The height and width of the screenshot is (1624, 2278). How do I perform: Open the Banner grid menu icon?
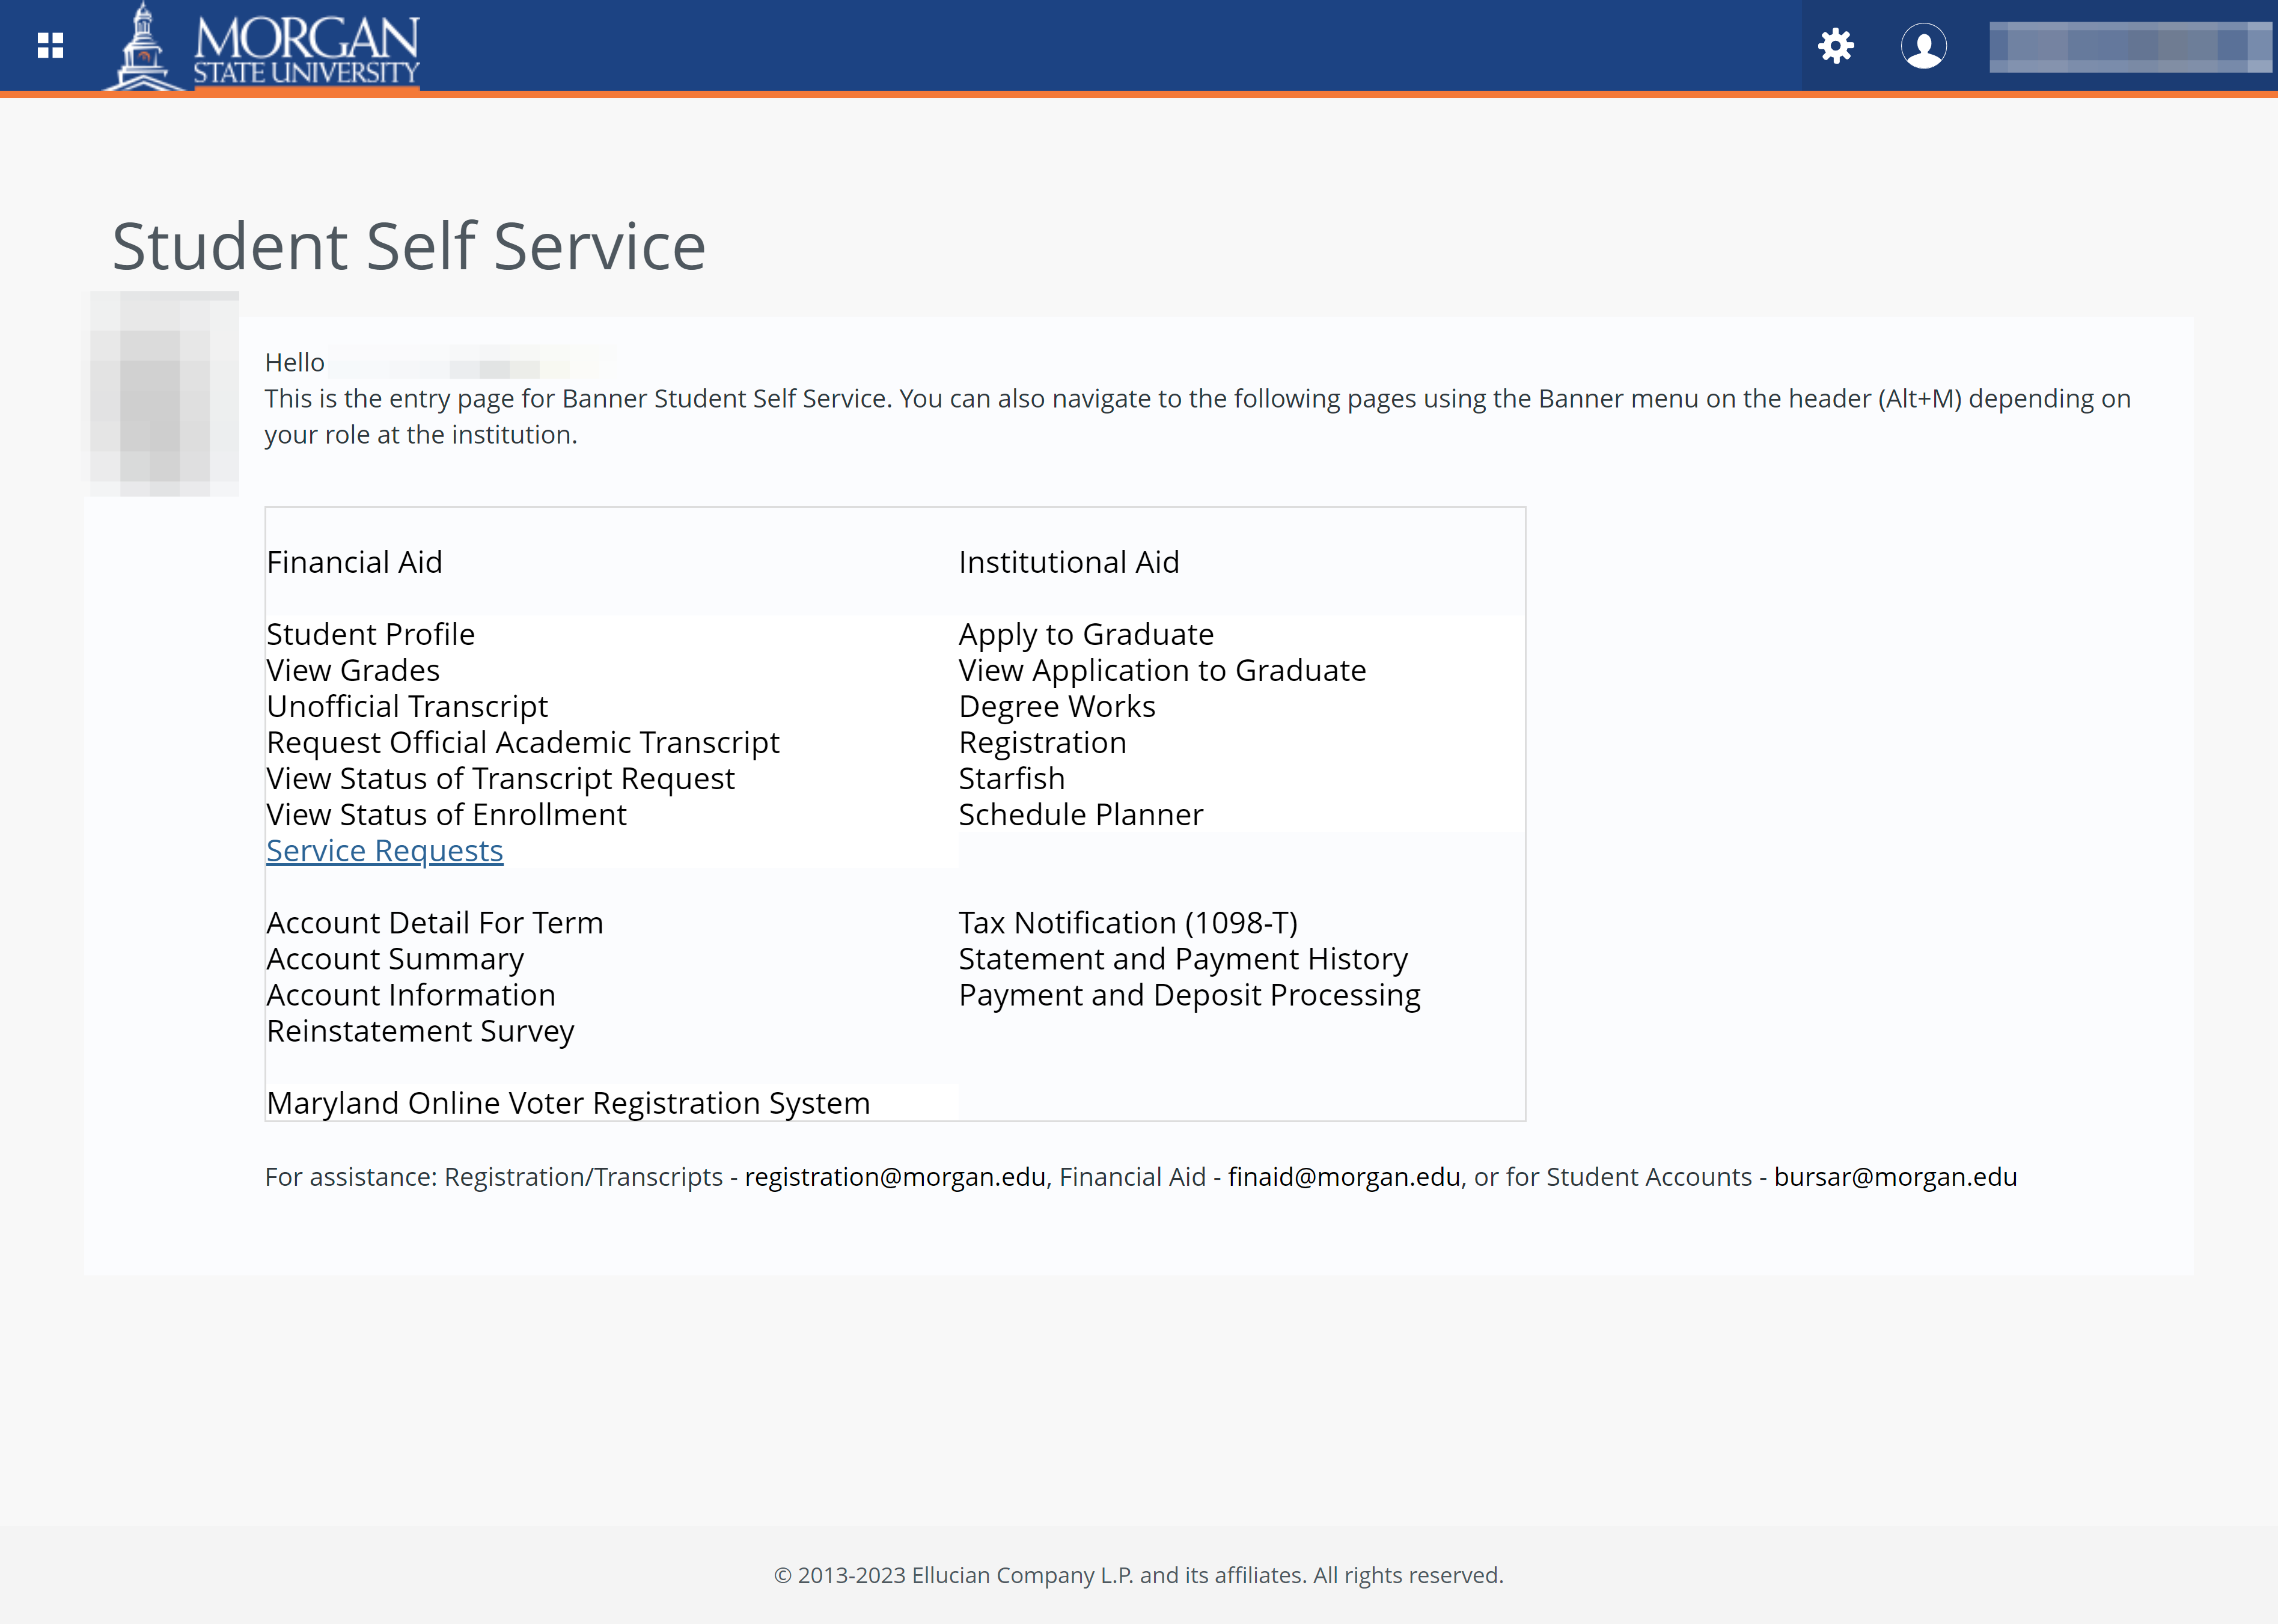(x=50, y=46)
